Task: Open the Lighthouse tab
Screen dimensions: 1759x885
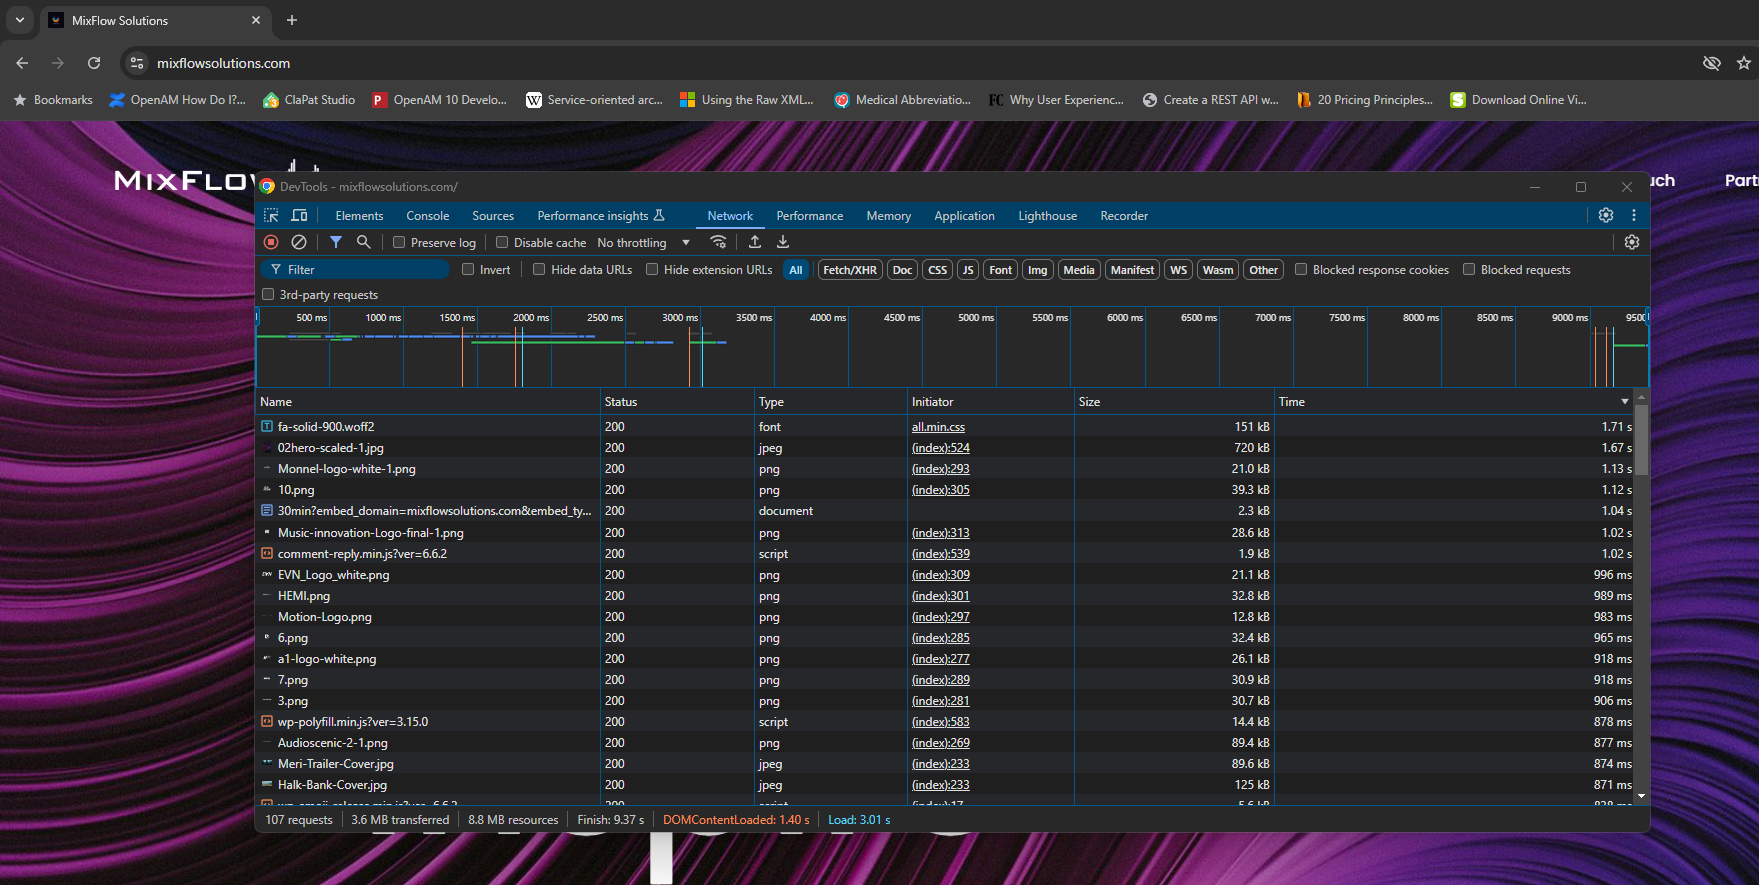Action: pos(1048,216)
